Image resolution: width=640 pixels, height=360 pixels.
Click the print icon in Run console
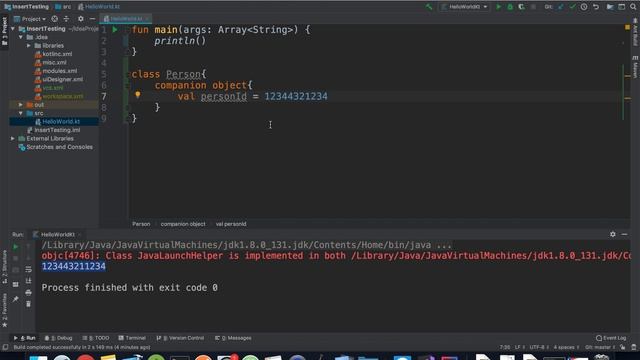point(28,292)
